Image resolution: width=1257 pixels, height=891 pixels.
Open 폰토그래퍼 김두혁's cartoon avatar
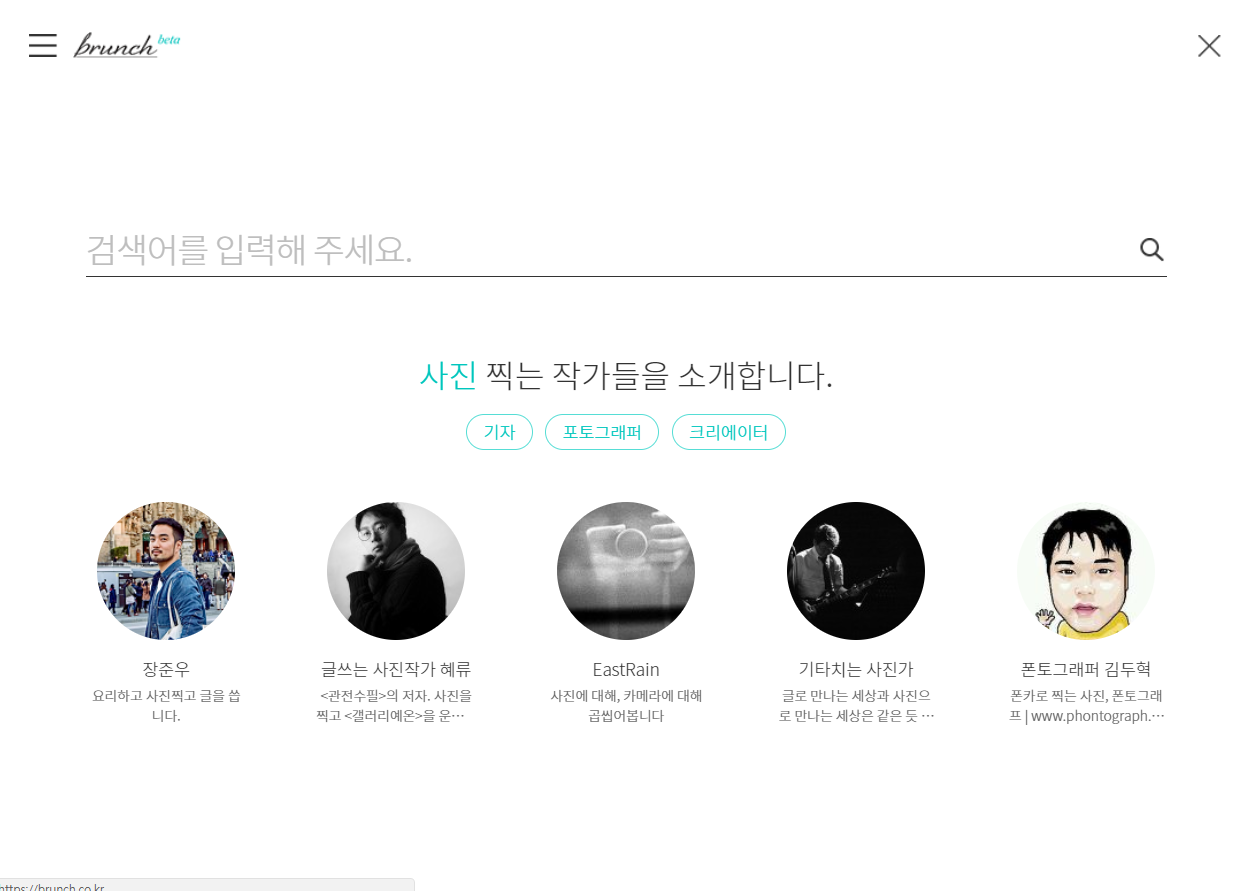click(x=1086, y=571)
